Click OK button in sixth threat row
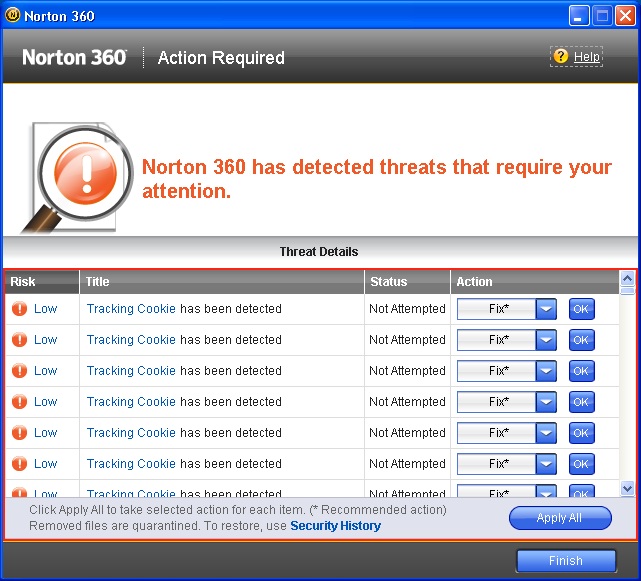The height and width of the screenshot is (581, 641). pos(581,464)
